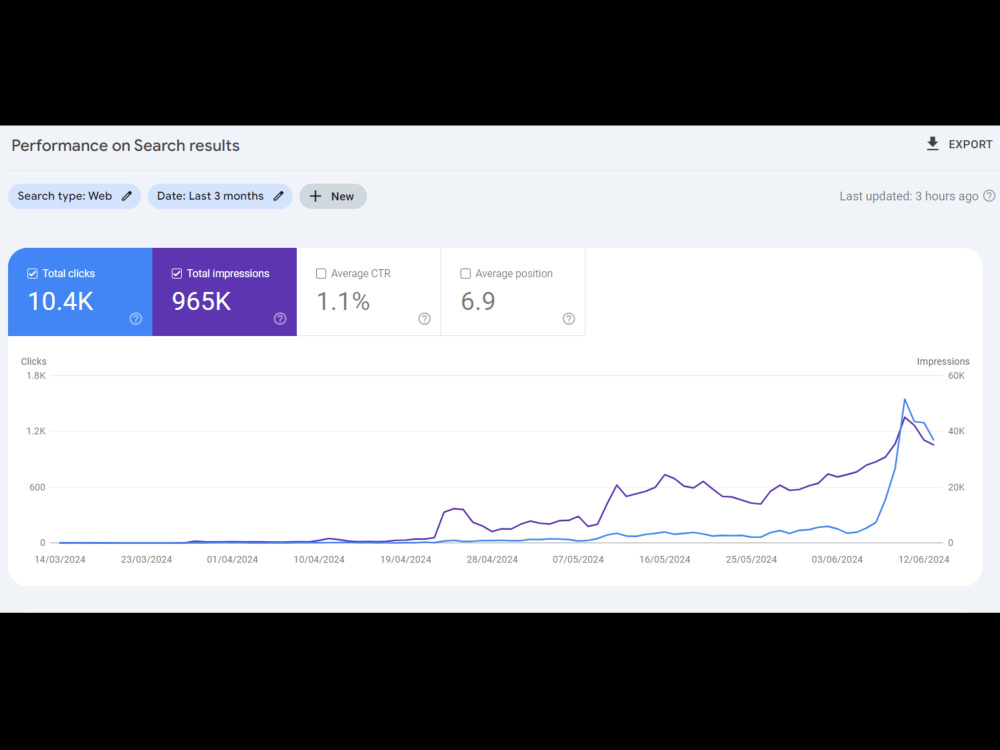Enable the Average CTR checkbox
Viewport: 1000px width, 750px height.
pyautogui.click(x=321, y=274)
